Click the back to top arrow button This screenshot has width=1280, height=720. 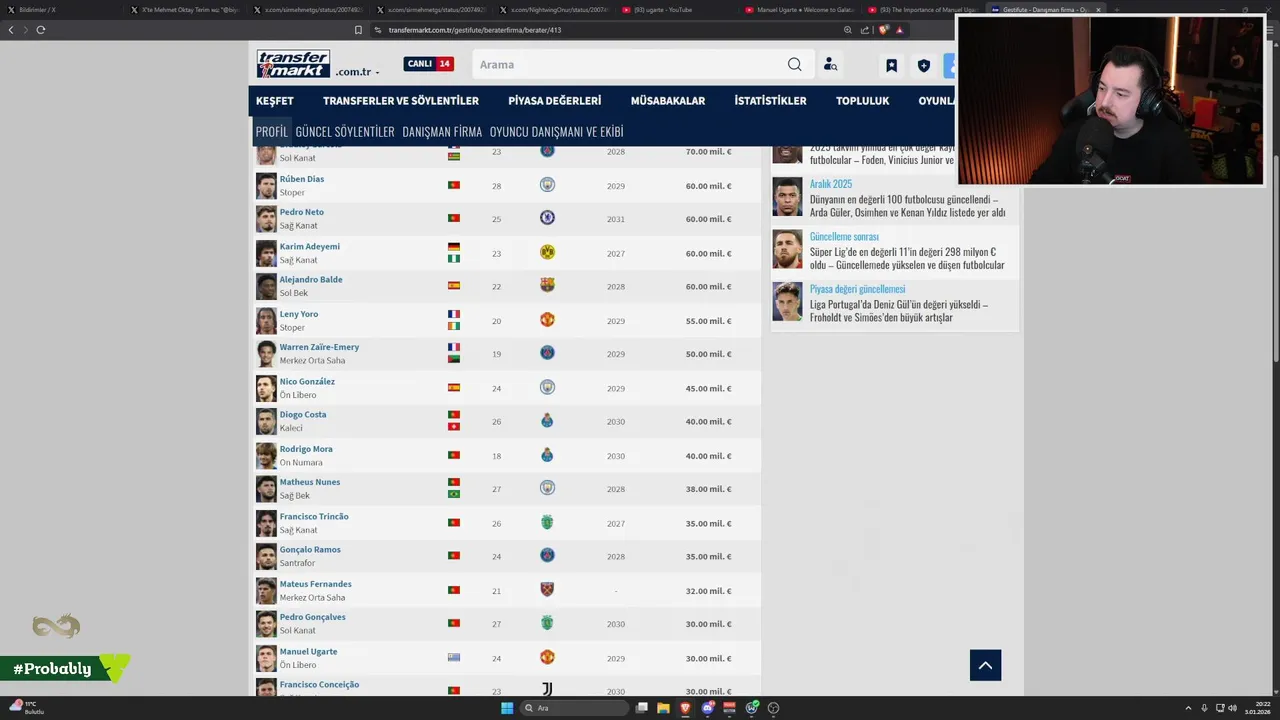coord(985,665)
